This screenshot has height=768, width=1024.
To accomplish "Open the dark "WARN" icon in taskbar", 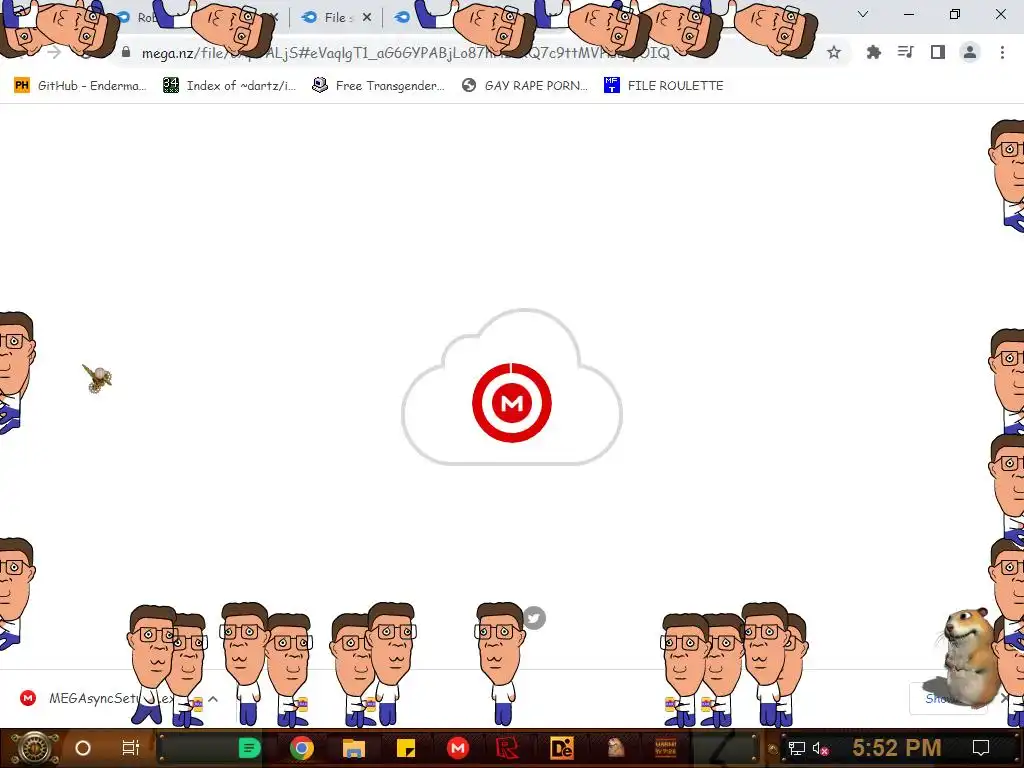I will pyautogui.click(x=665, y=748).
